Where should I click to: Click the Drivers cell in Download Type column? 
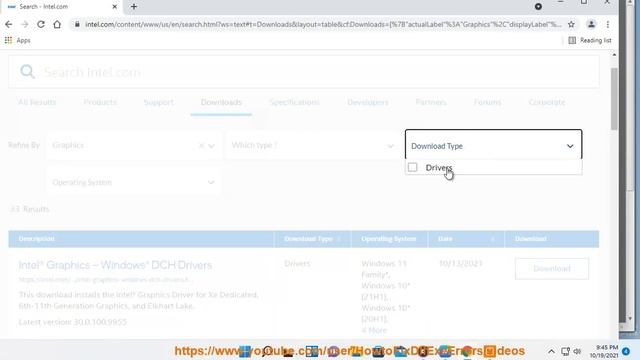point(297,264)
